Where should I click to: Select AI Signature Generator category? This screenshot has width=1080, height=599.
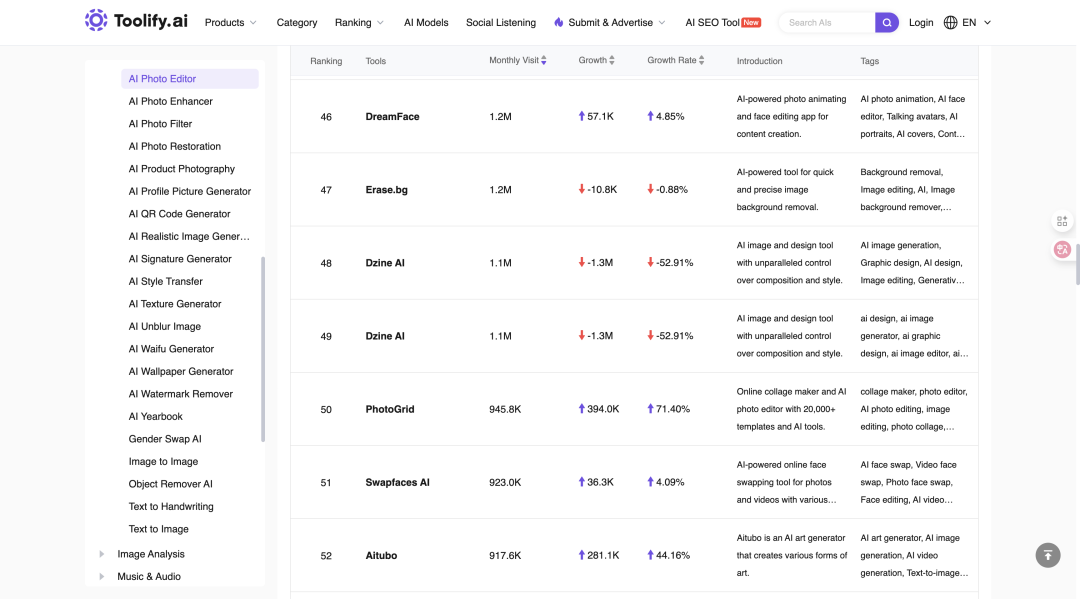click(x=180, y=259)
